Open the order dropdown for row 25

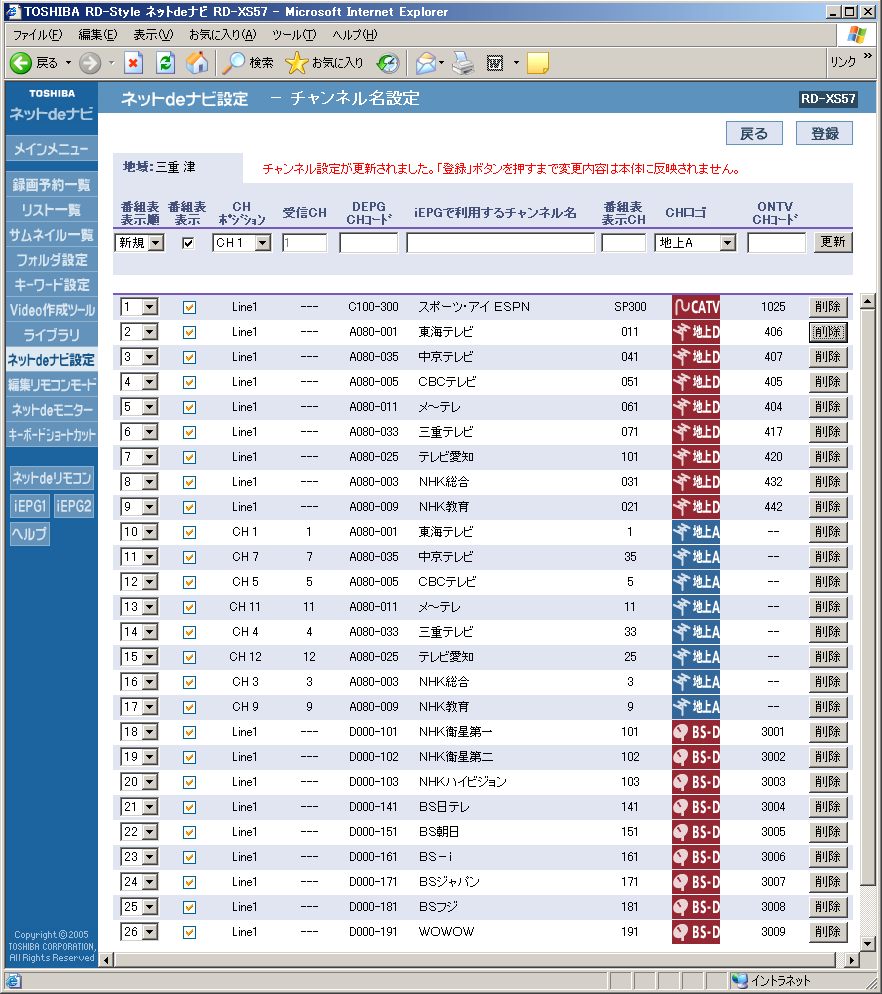tap(139, 907)
